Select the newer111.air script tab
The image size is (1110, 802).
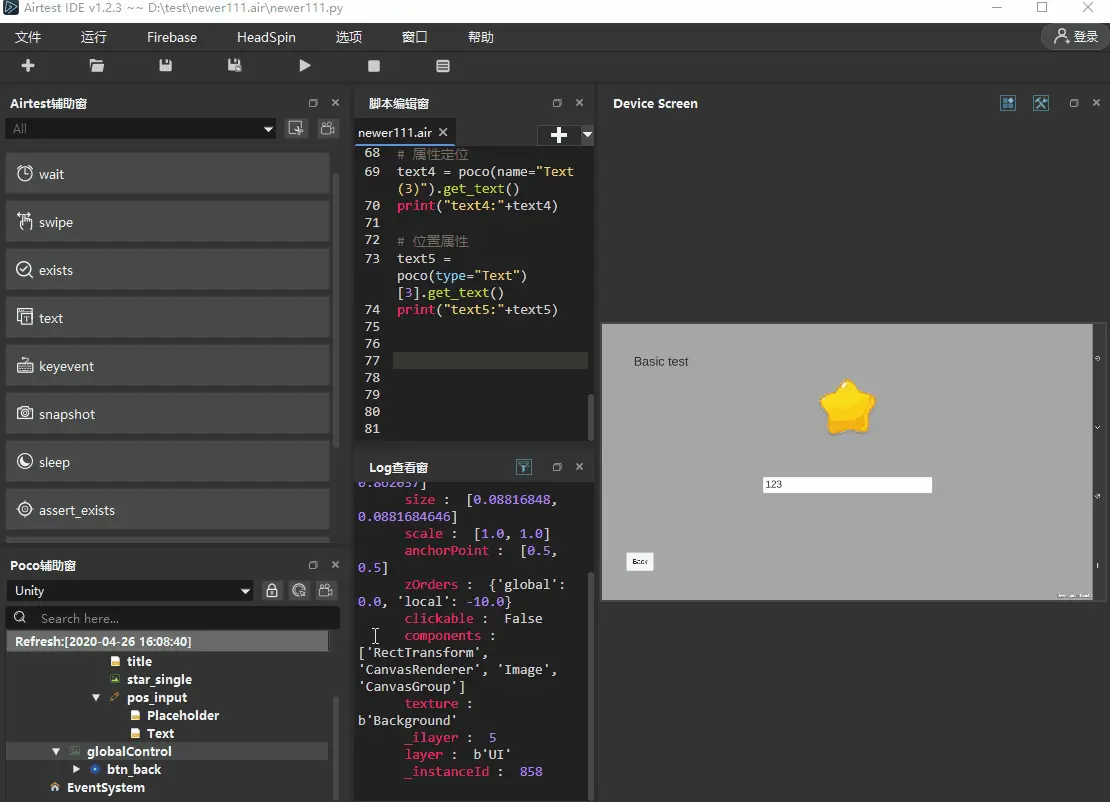click(395, 132)
